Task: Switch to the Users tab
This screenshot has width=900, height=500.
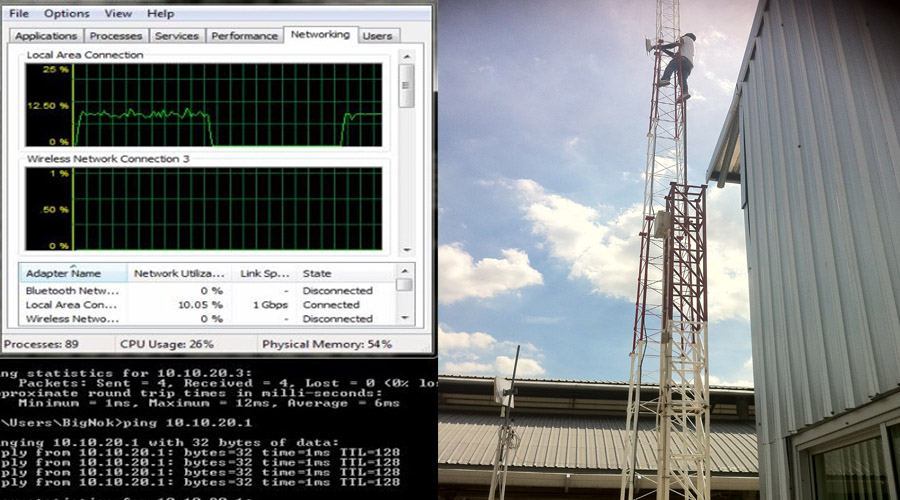Action: click(x=378, y=36)
